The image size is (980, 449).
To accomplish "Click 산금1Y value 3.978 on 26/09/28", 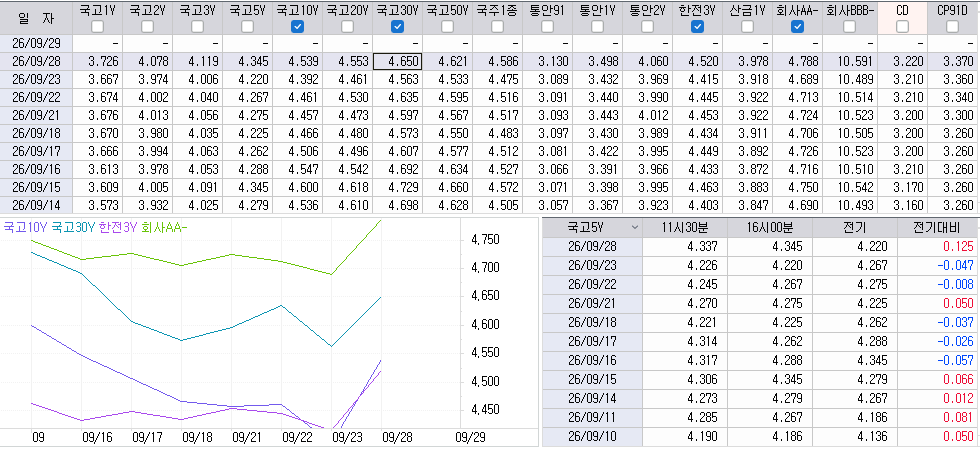I will coord(748,61).
